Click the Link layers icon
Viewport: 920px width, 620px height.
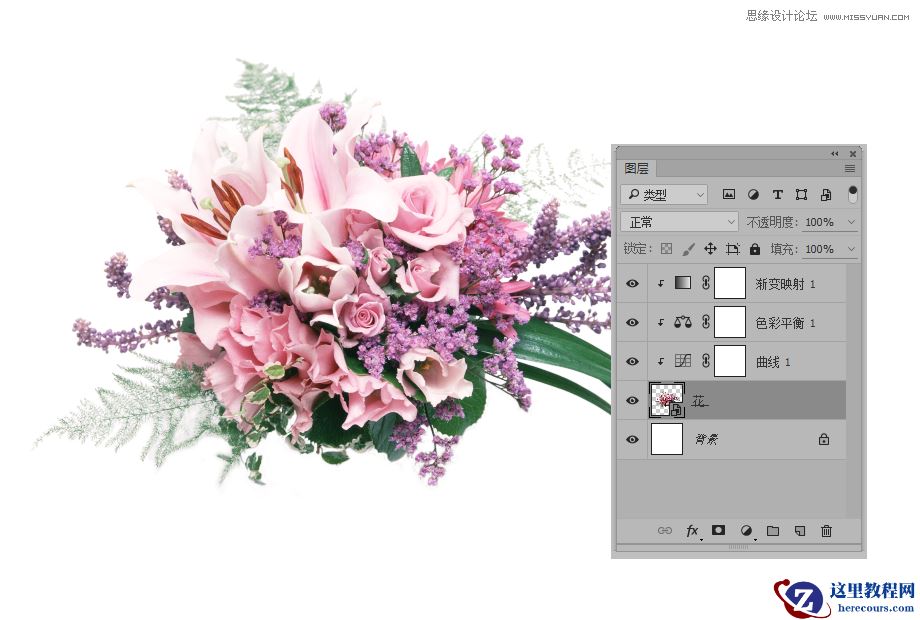pyautogui.click(x=665, y=530)
